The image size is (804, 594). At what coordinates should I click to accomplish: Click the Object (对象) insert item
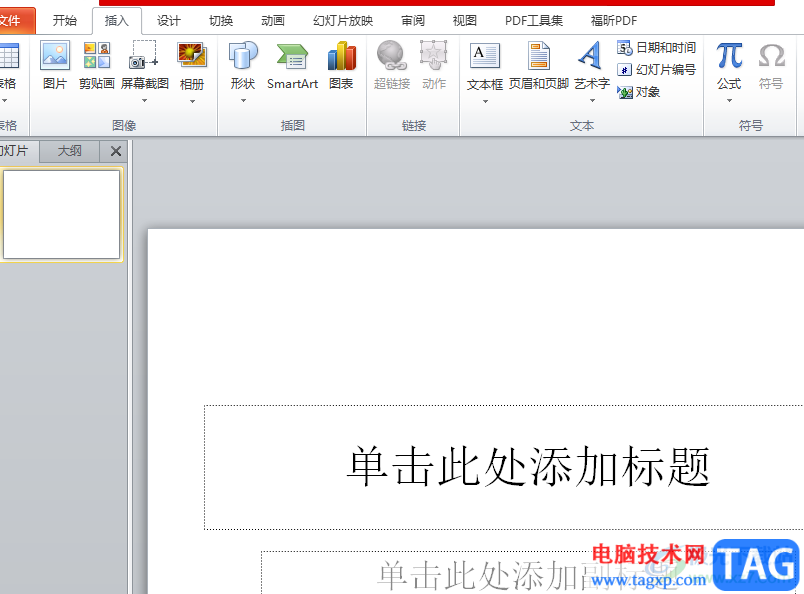click(x=638, y=92)
